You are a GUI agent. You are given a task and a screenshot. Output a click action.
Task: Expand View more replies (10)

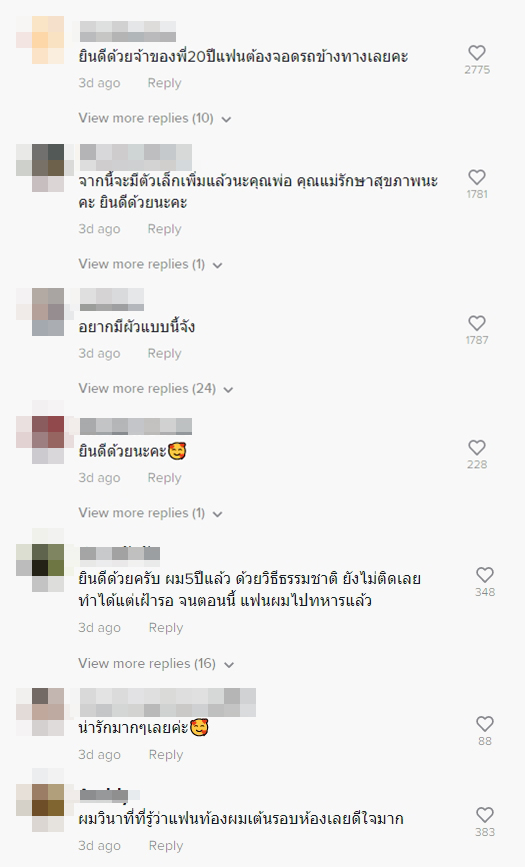(x=154, y=118)
